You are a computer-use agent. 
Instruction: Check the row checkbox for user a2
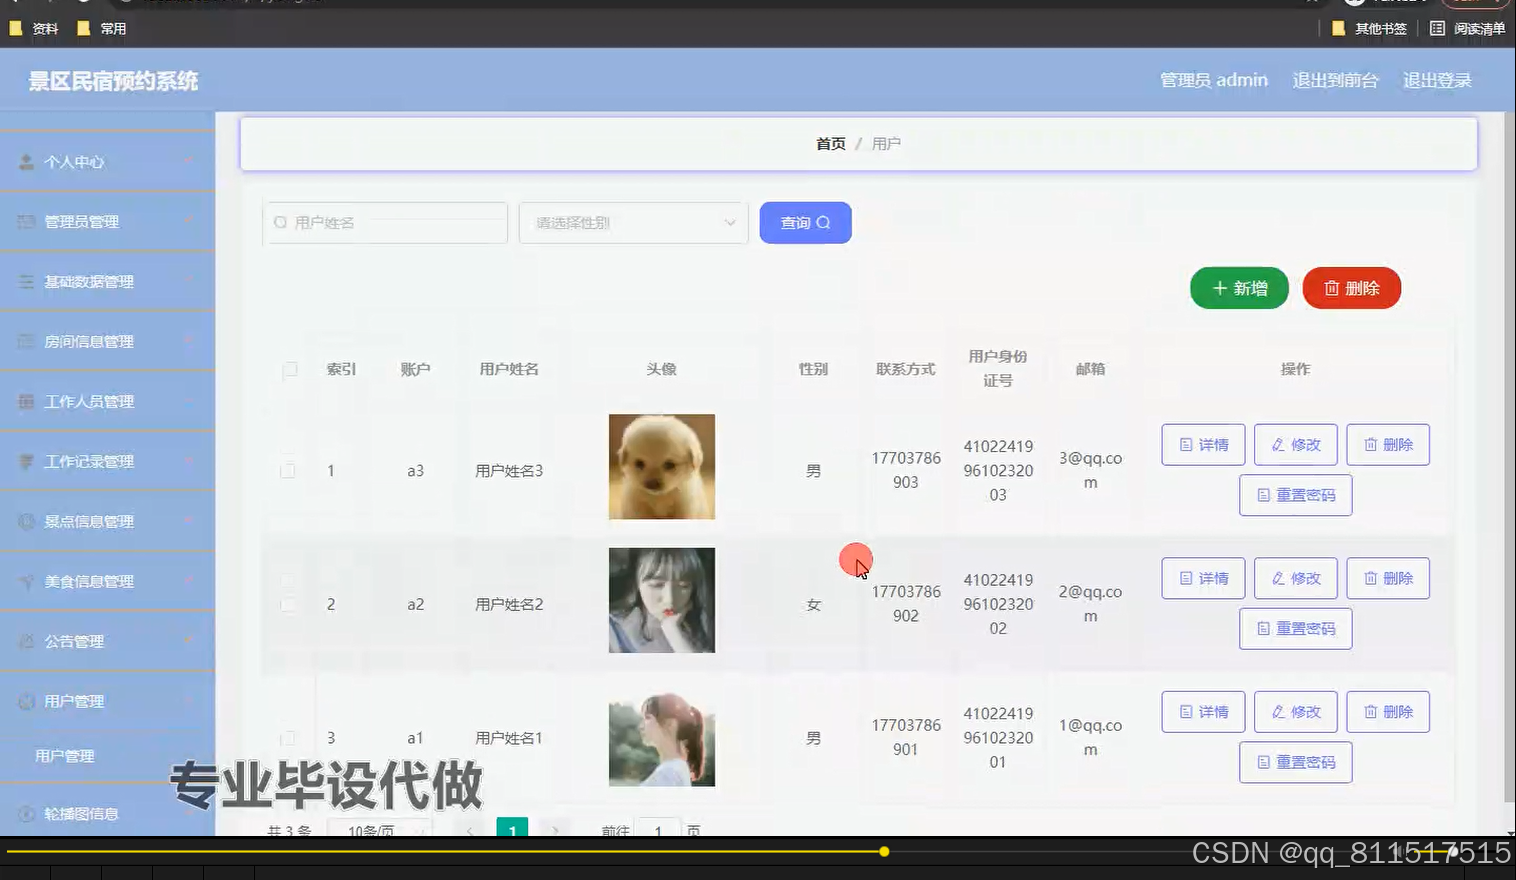[289, 603]
